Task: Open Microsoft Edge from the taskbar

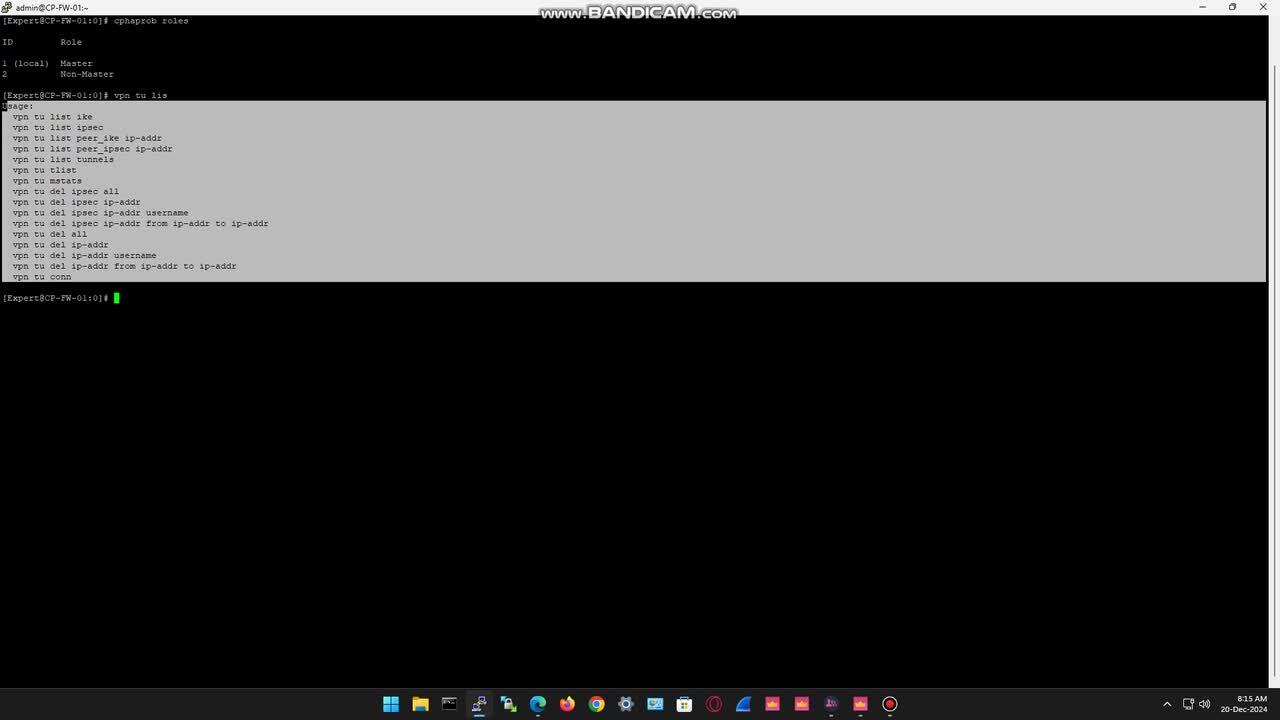Action: (537, 703)
